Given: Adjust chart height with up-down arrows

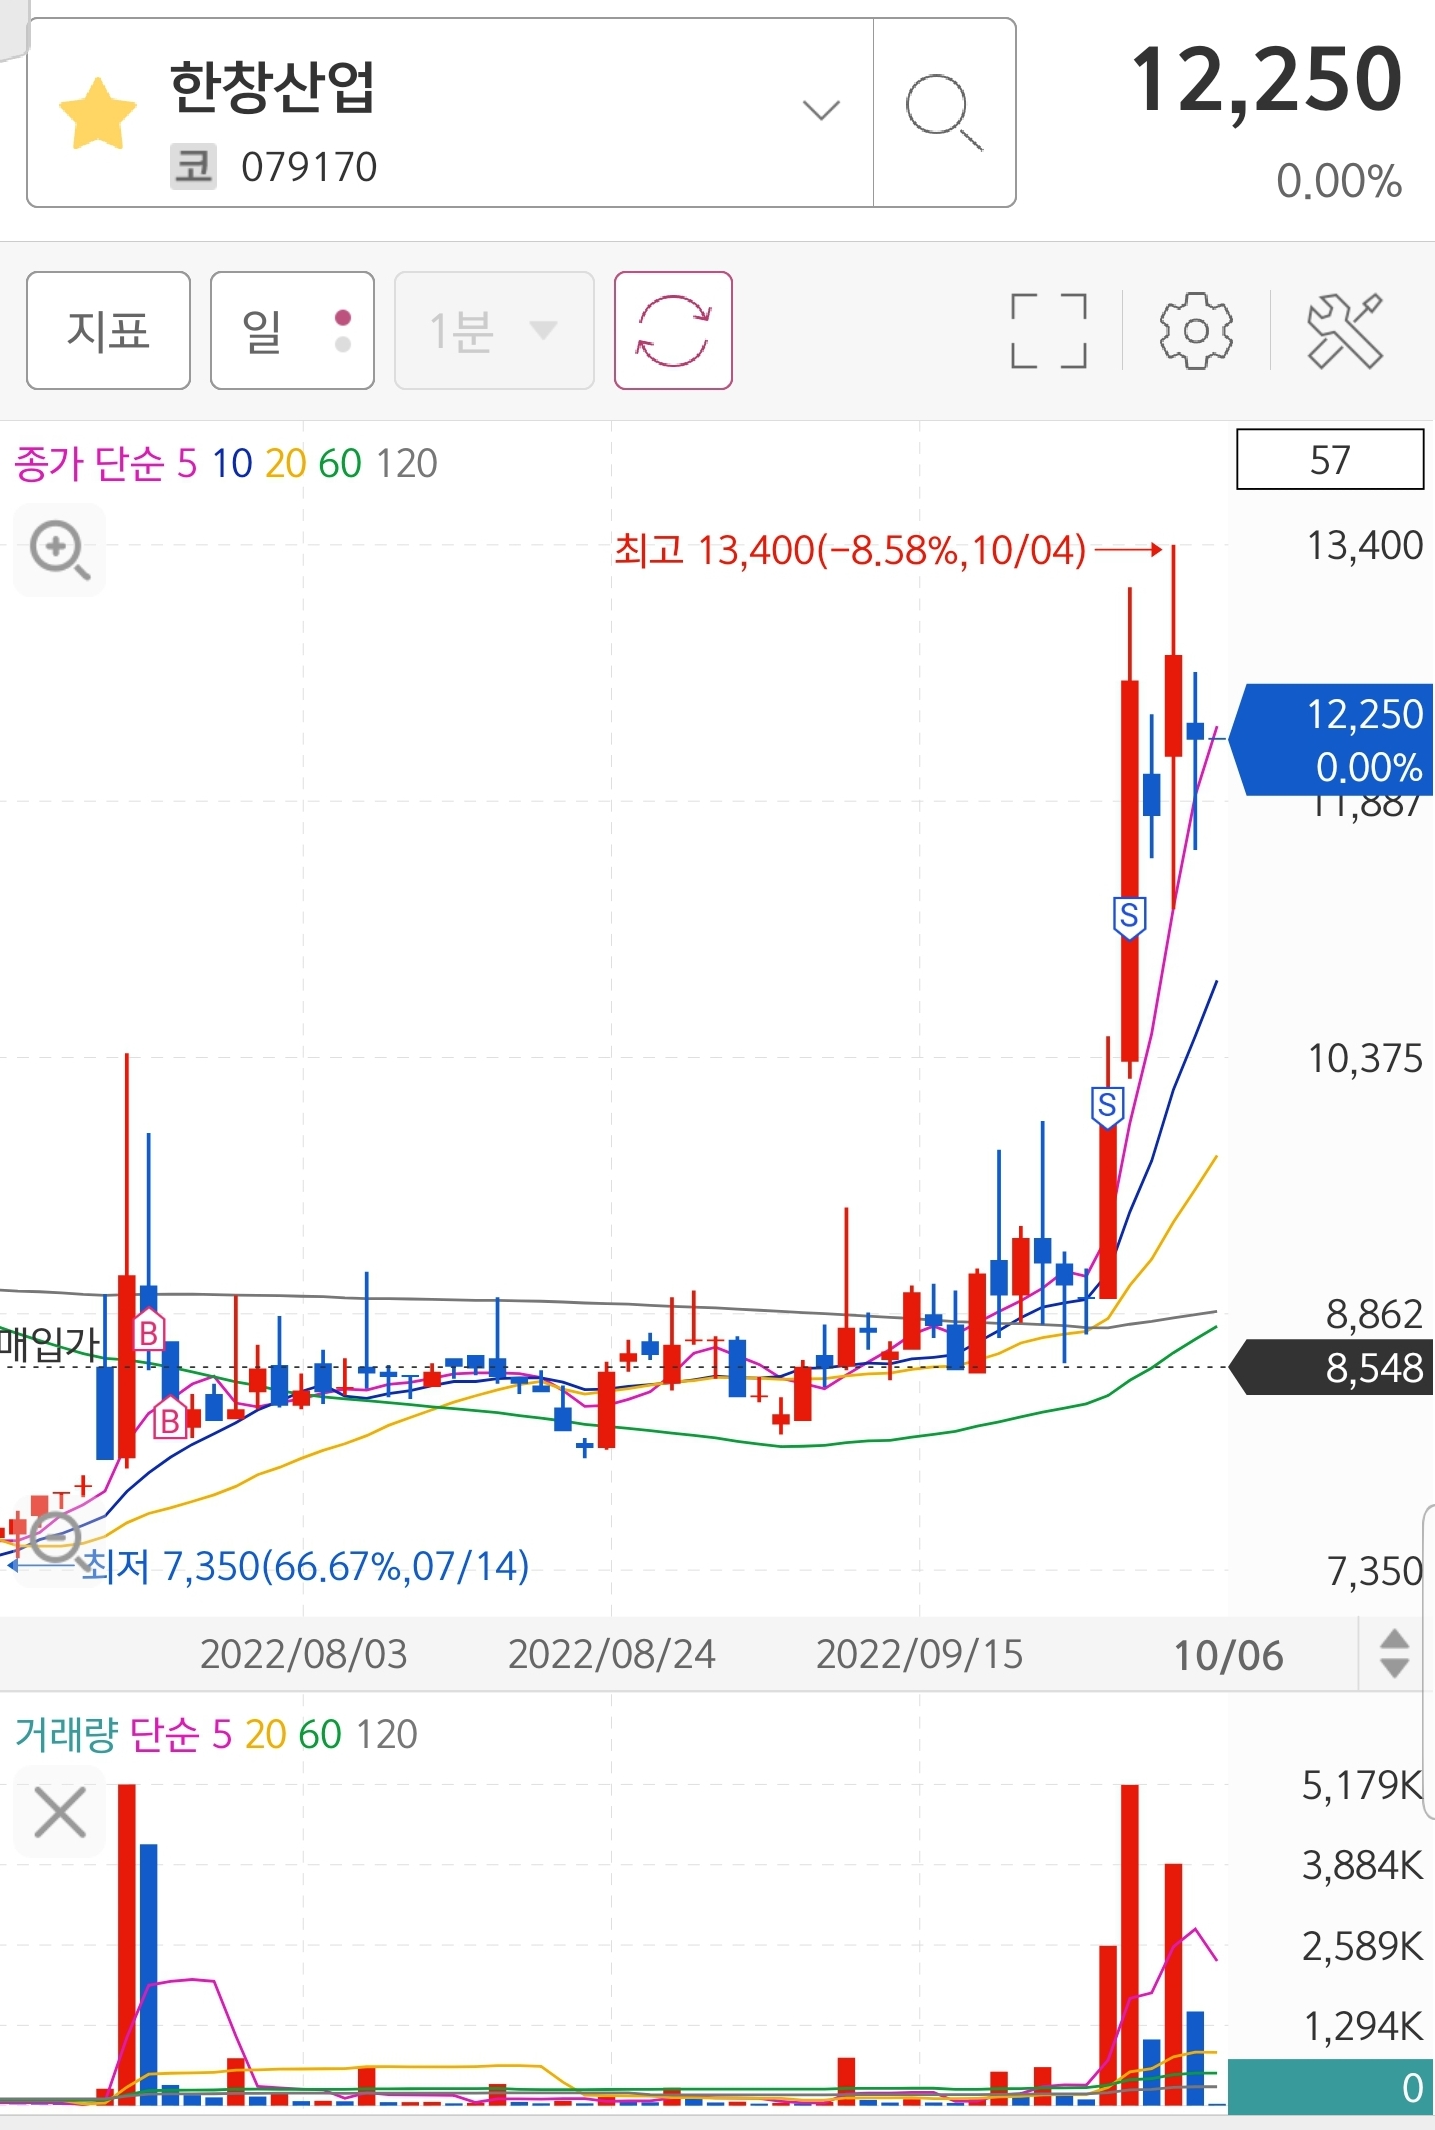Looking at the screenshot, I should coord(1394,1653).
